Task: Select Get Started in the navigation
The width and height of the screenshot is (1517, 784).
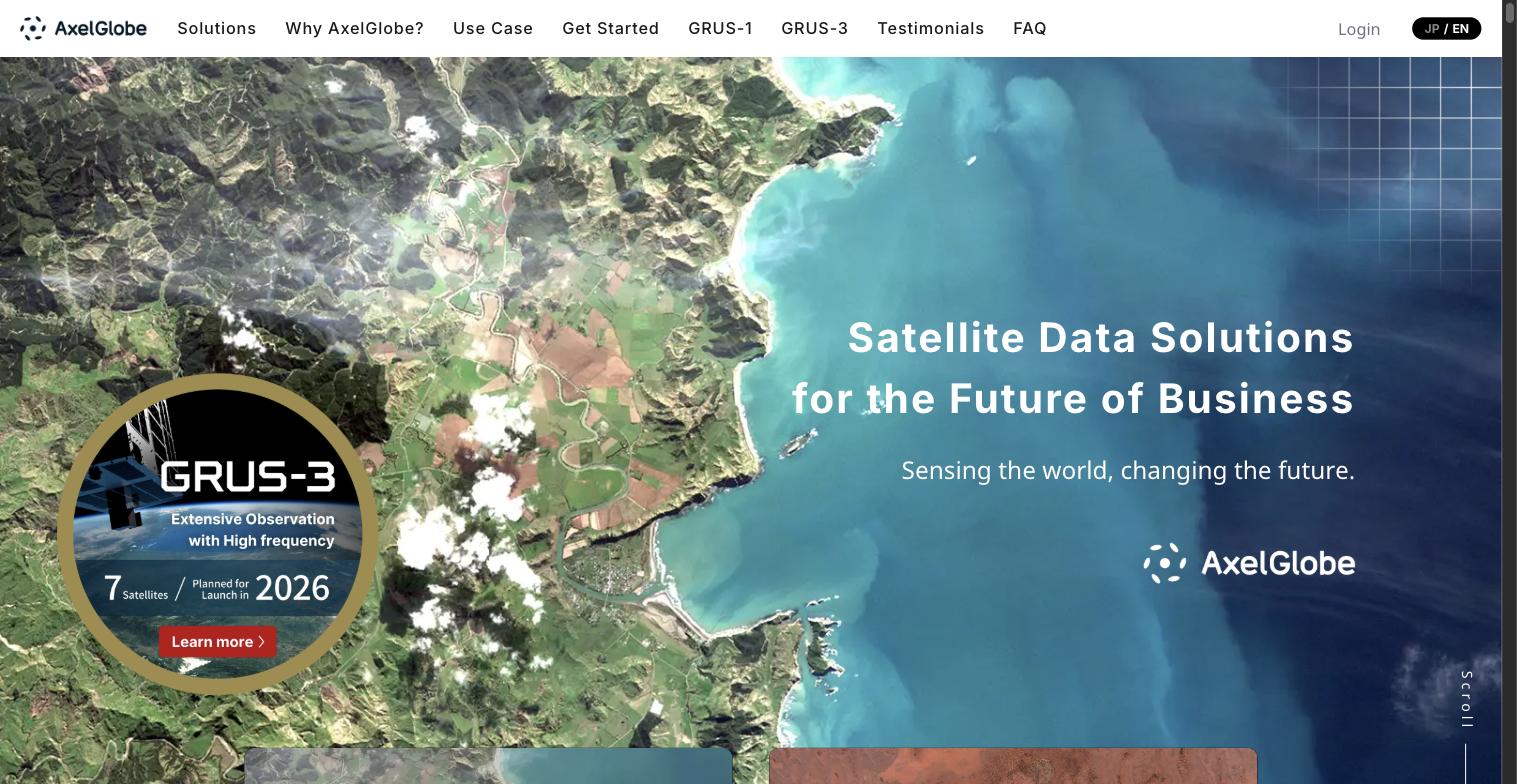Action: (x=611, y=28)
